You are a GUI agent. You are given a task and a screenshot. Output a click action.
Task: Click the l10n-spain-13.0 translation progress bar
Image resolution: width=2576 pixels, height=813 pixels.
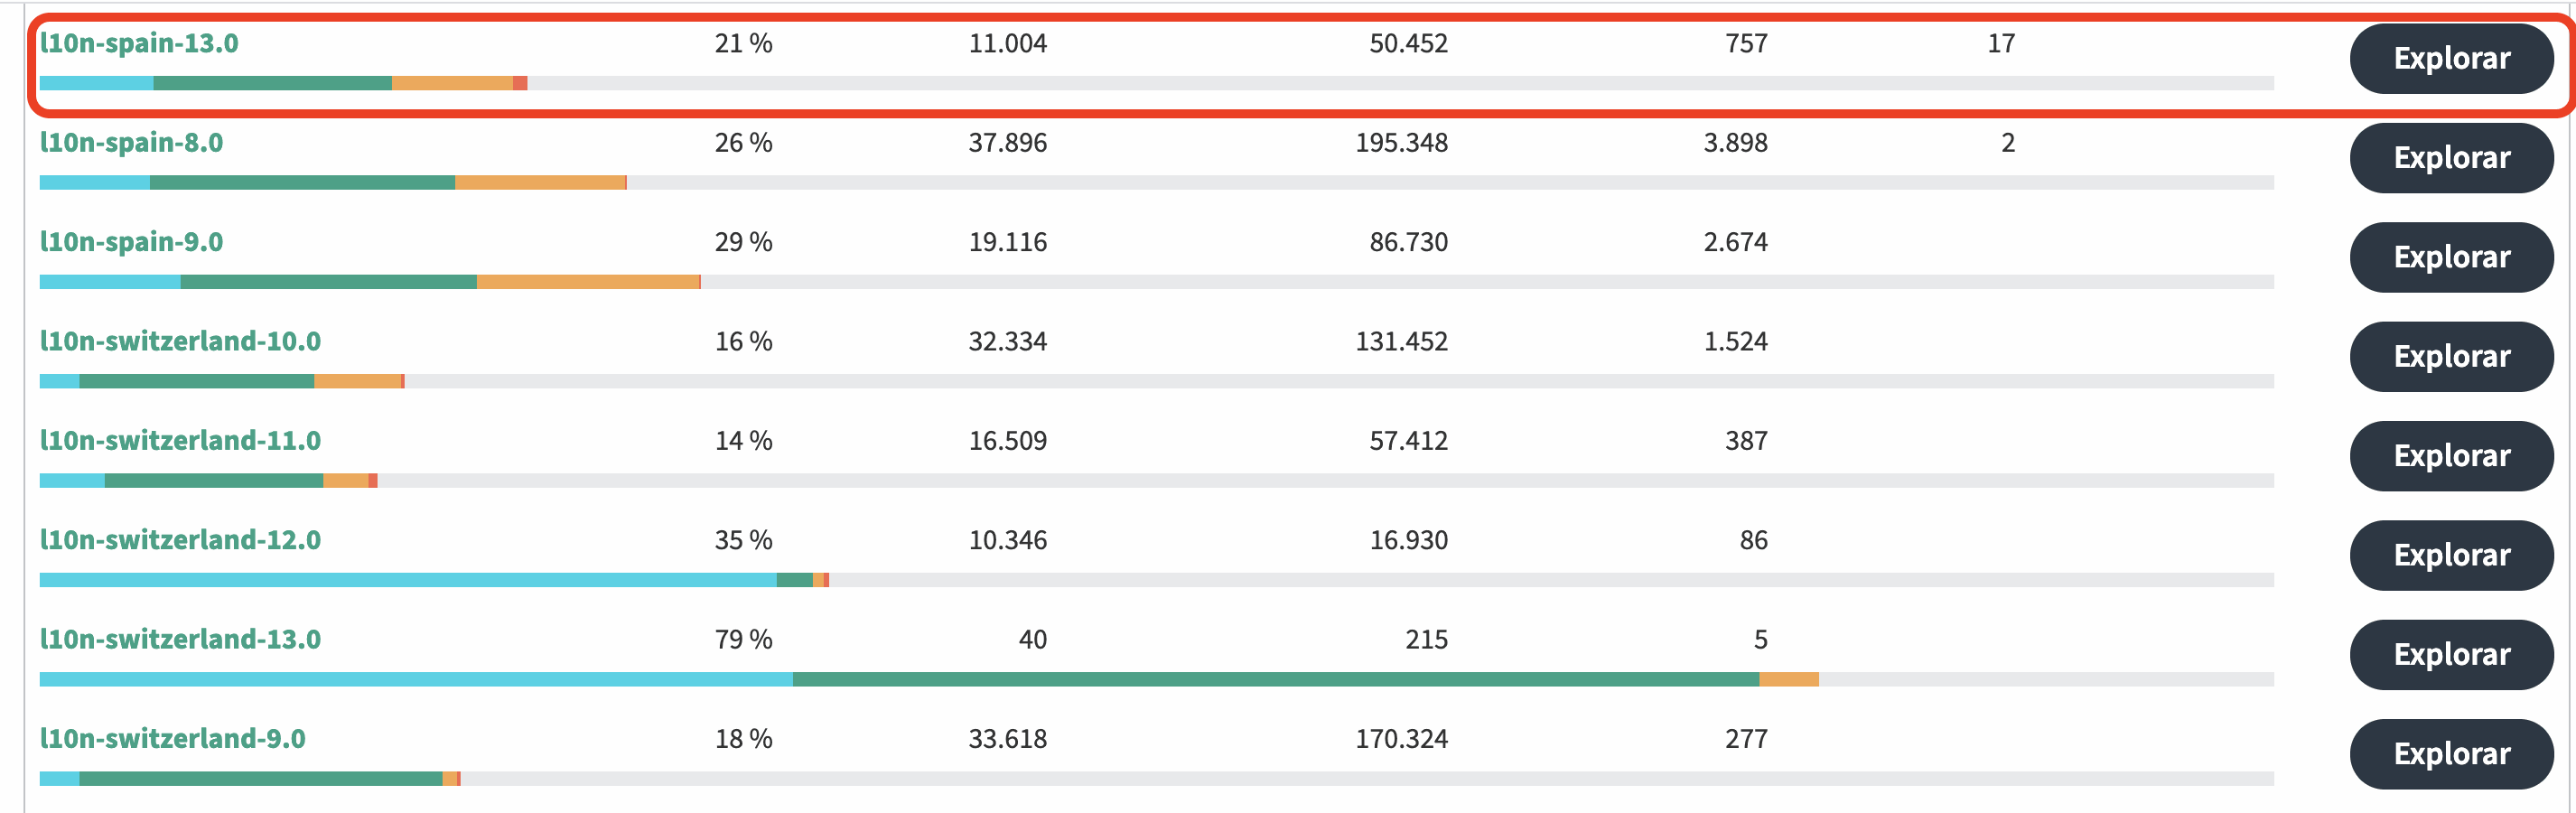[x=1157, y=83]
